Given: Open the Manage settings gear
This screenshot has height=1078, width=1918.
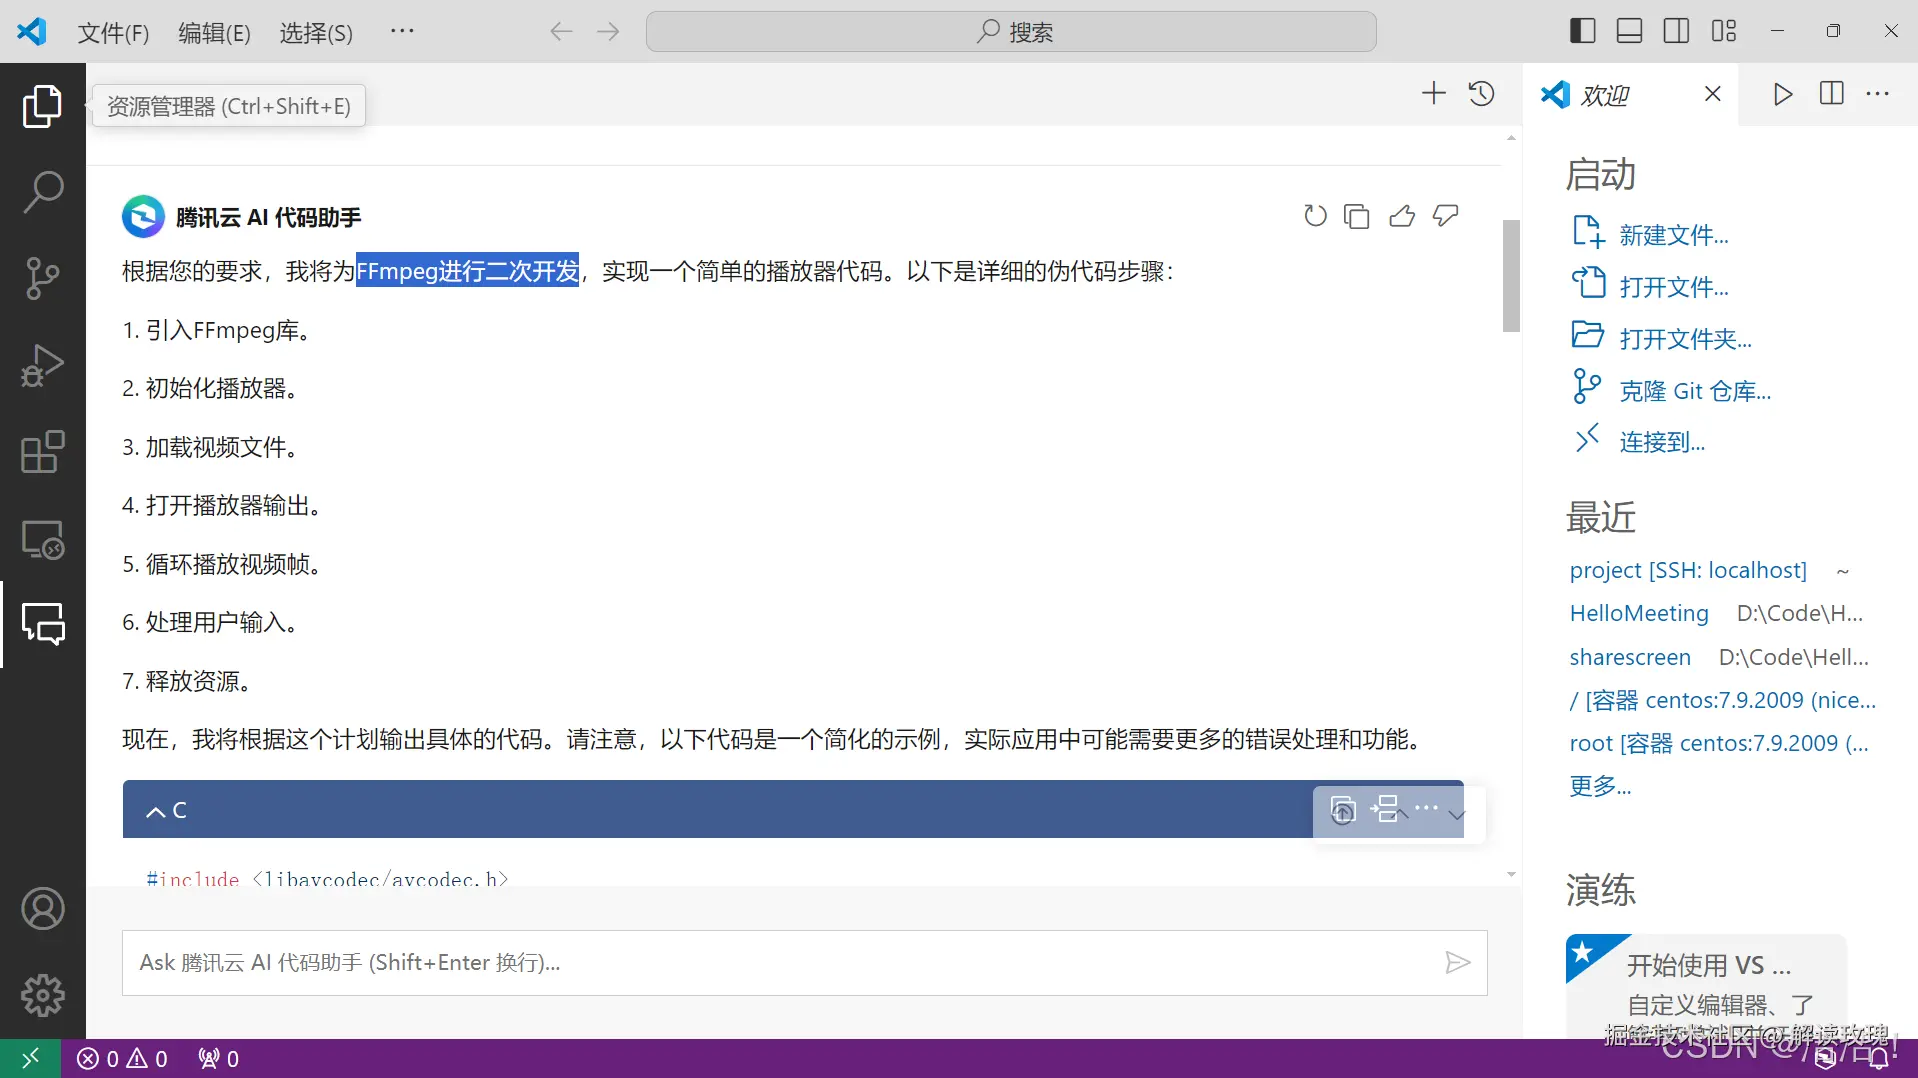Looking at the screenshot, I should click(x=42, y=996).
